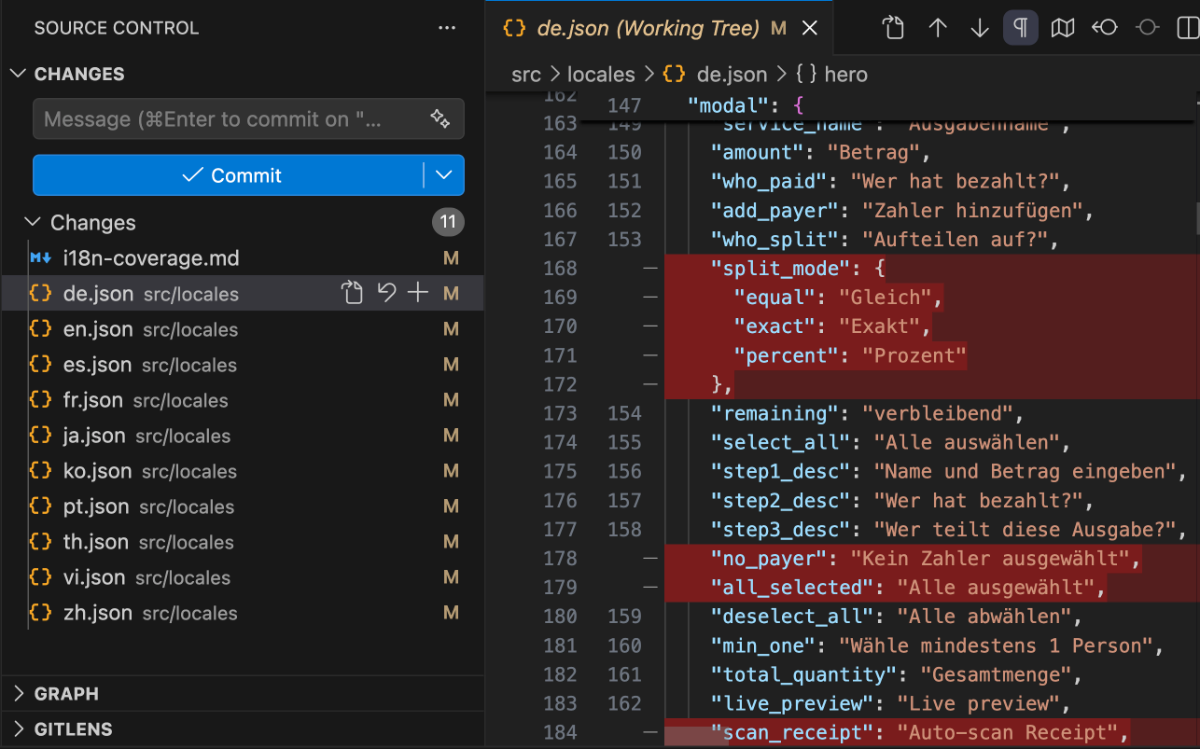Click locales in the breadcrumb
1200x749 pixels.
[601, 74]
